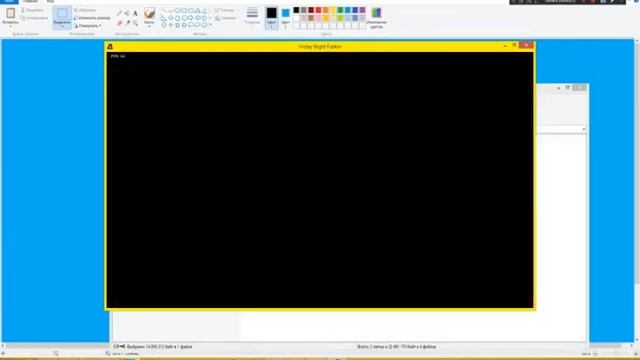Select the Color 2 blue box
640x360 pixels.
286,13
